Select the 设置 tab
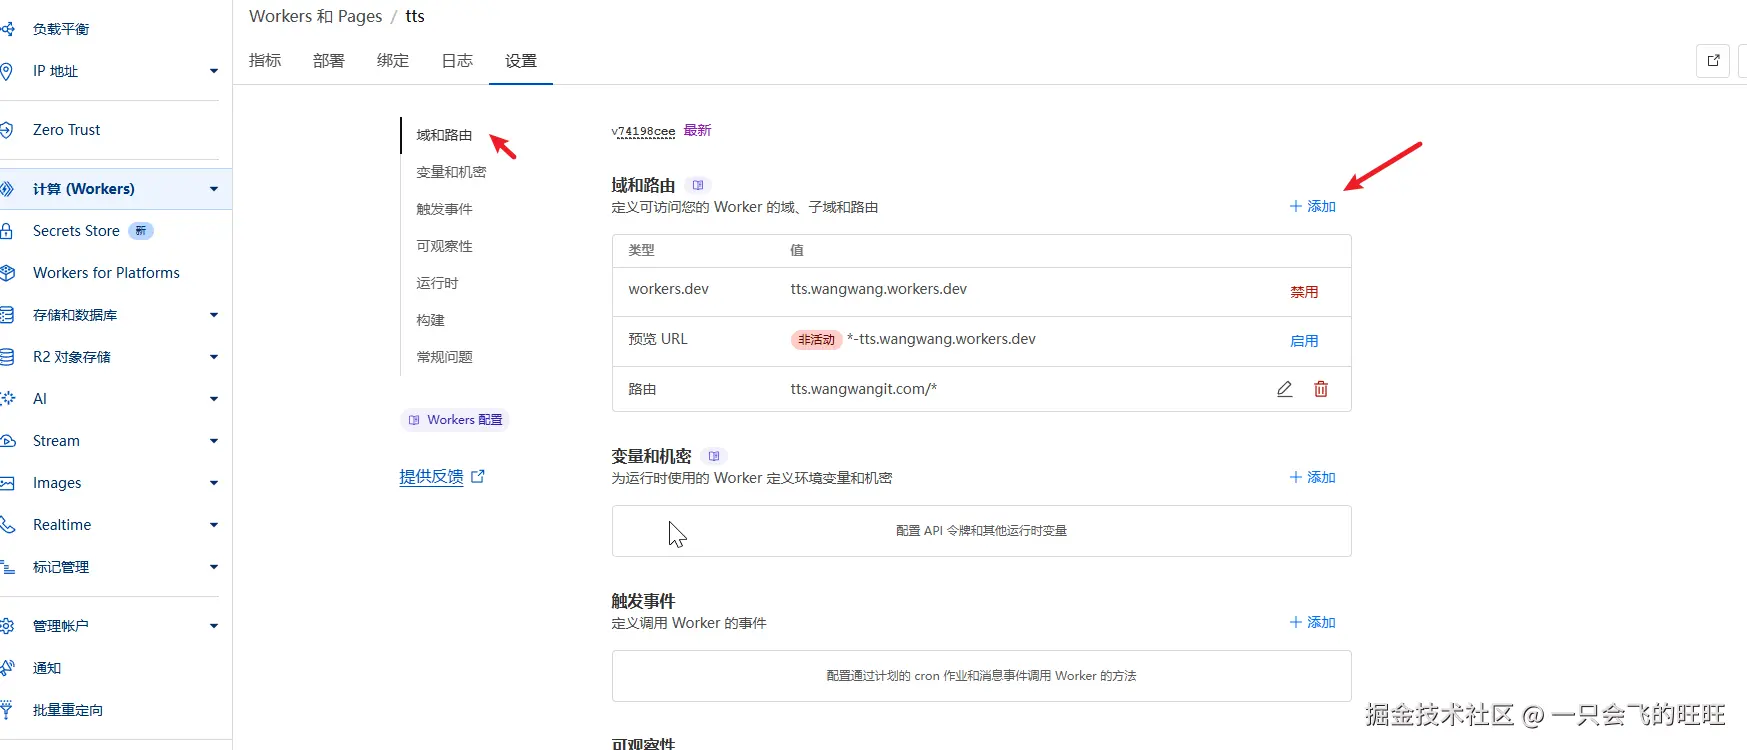1747x750 pixels. (521, 61)
